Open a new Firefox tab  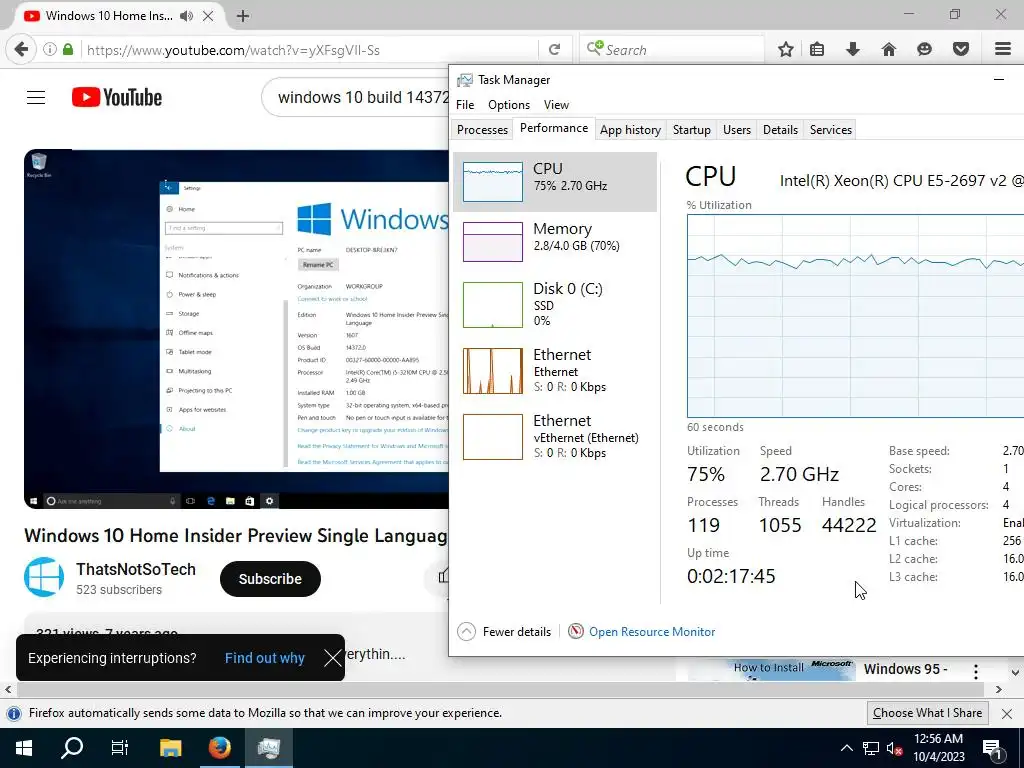pyautogui.click(x=243, y=16)
